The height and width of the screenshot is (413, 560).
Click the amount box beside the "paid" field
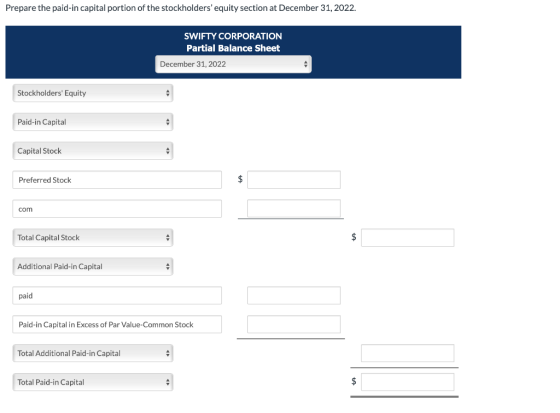(x=294, y=296)
